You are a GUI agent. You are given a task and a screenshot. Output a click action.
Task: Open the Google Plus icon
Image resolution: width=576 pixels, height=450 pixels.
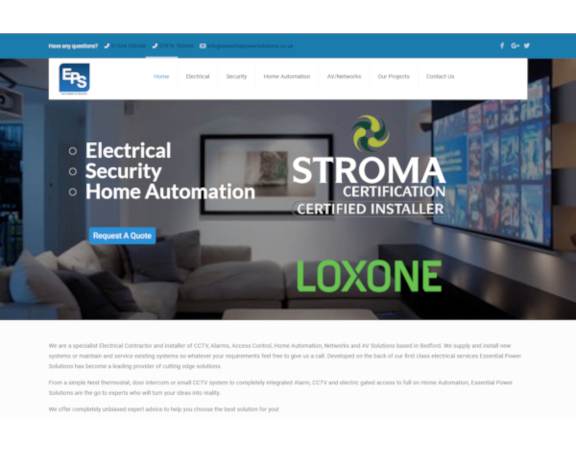tap(515, 46)
